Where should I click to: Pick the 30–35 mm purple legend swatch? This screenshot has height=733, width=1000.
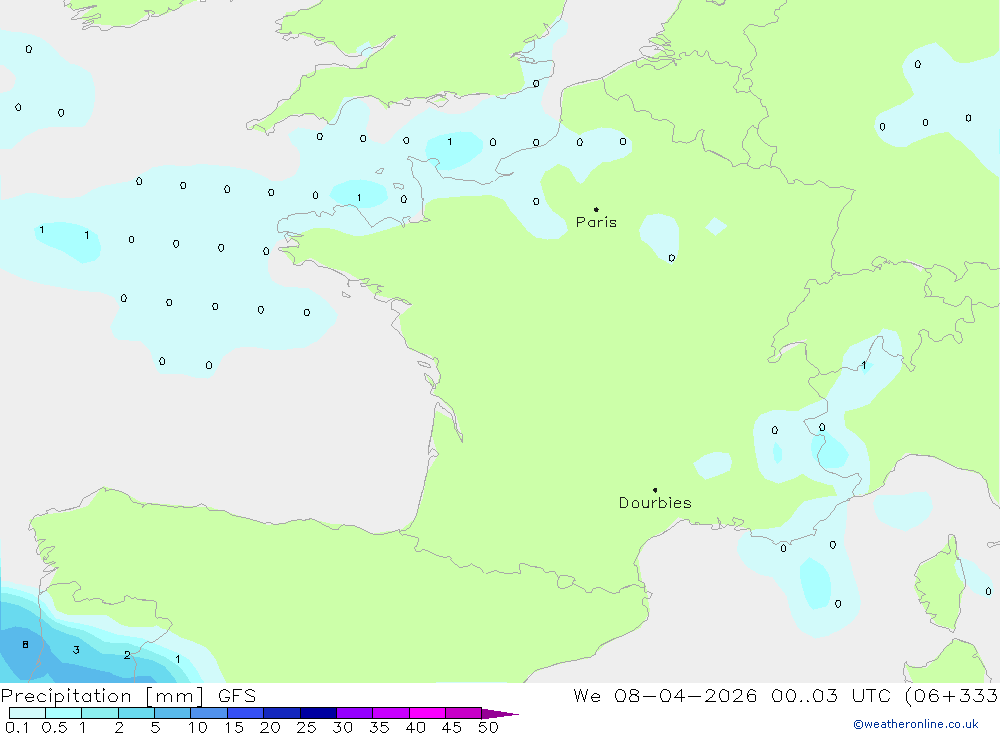point(354,713)
